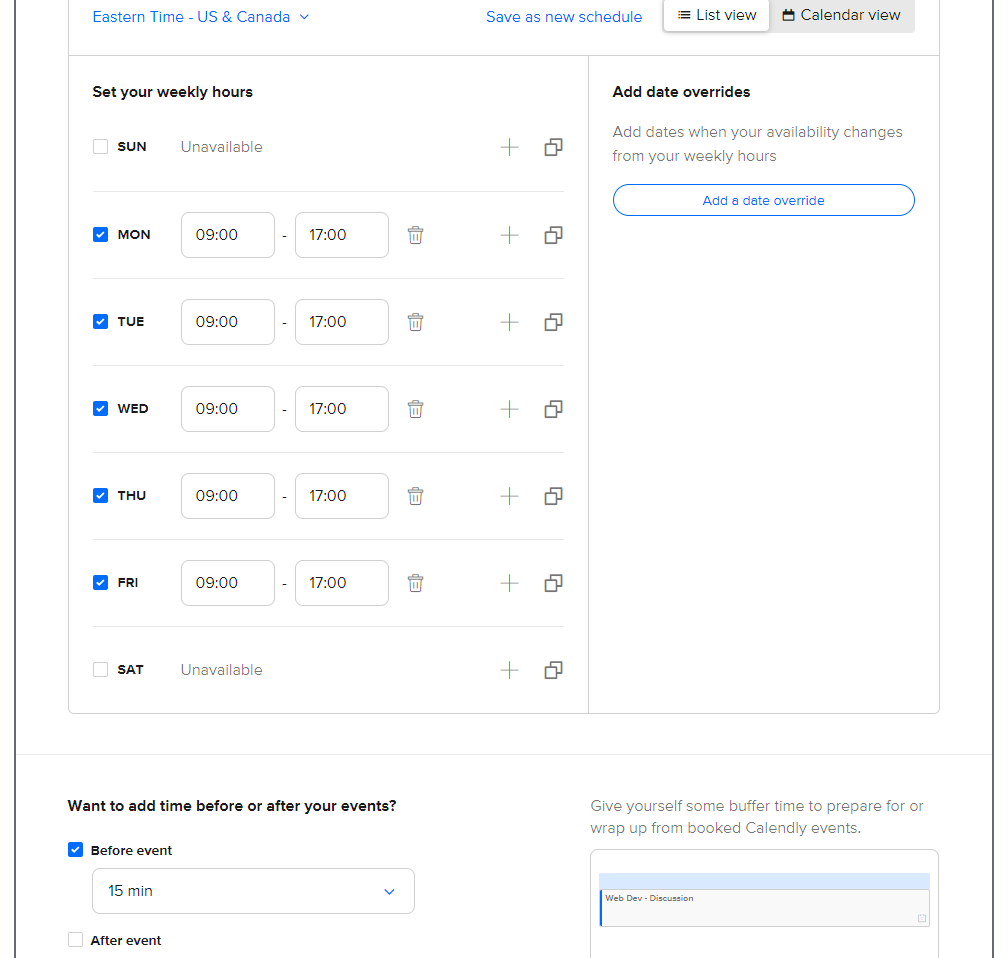The image size is (1008, 958).
Task: Open the 15 min buffer dropdown
Action: point(253,891)
